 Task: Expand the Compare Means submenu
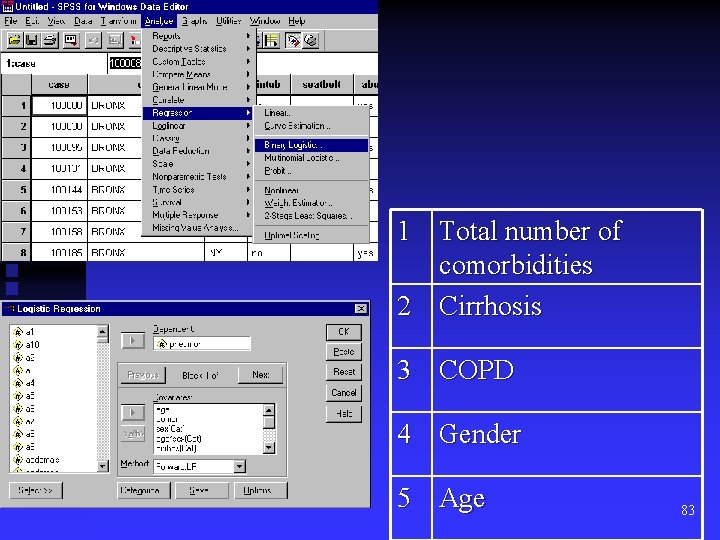(x=197, y=74)
